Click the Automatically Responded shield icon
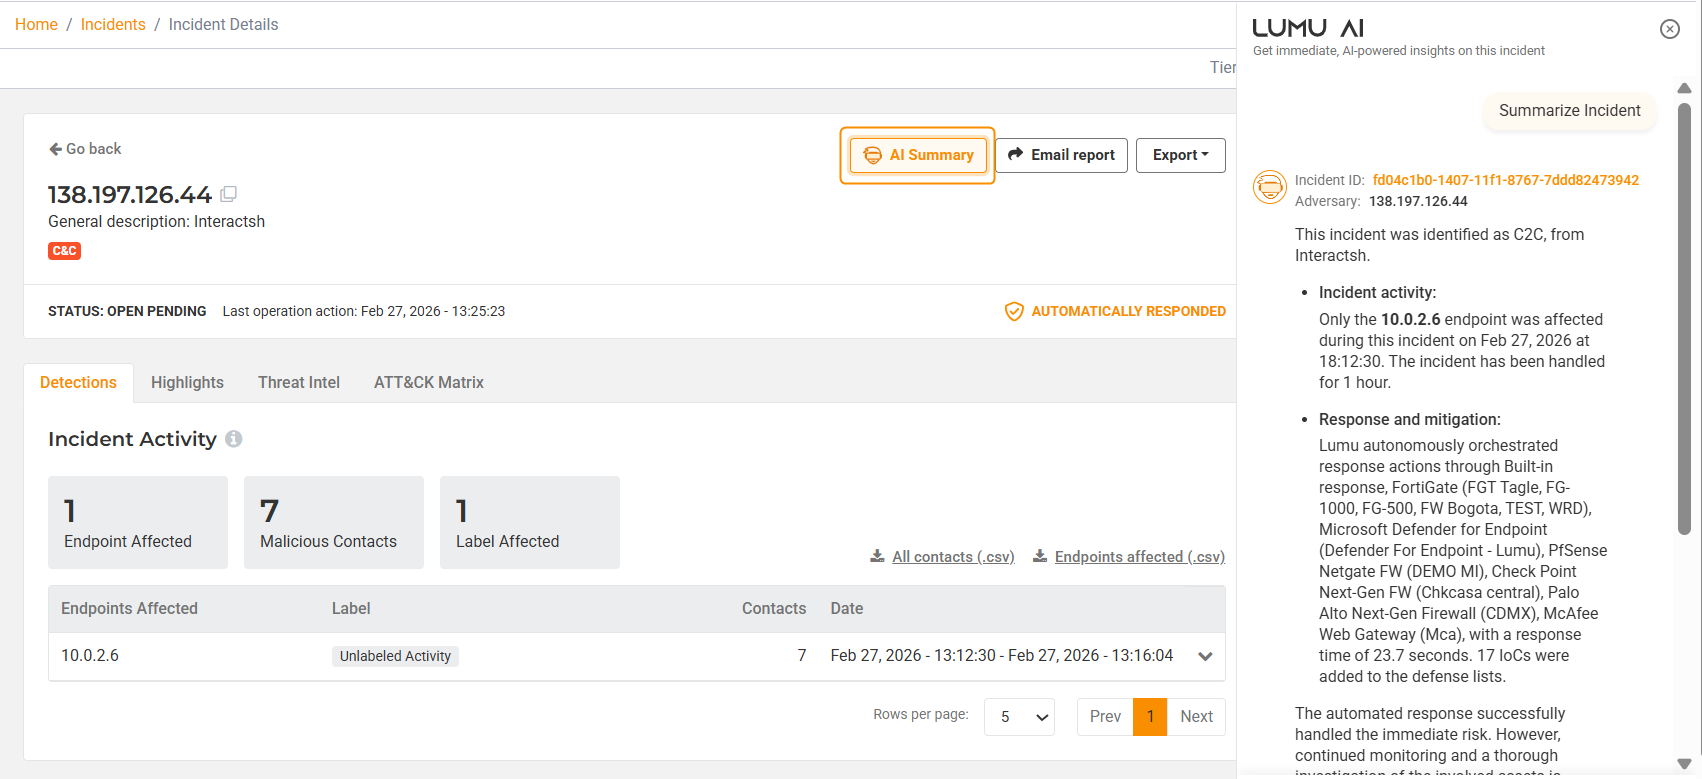This screenshot has height=779, width=1702. point(1013,311)
